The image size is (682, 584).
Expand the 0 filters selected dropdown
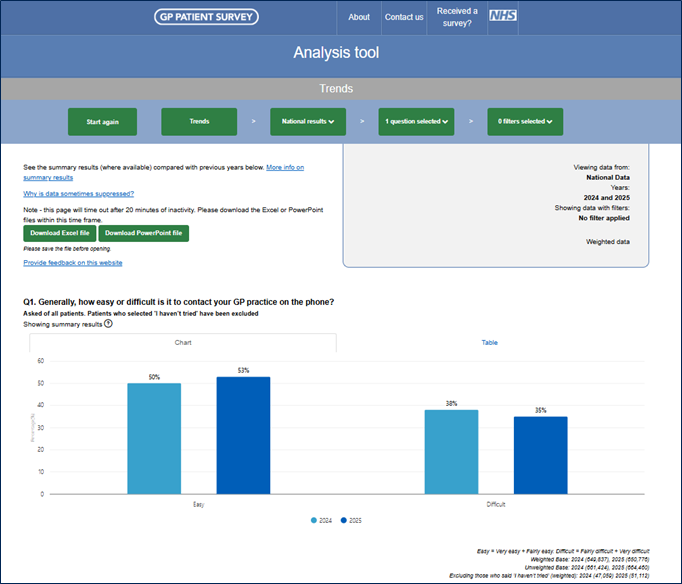click(x=525, y=122)
